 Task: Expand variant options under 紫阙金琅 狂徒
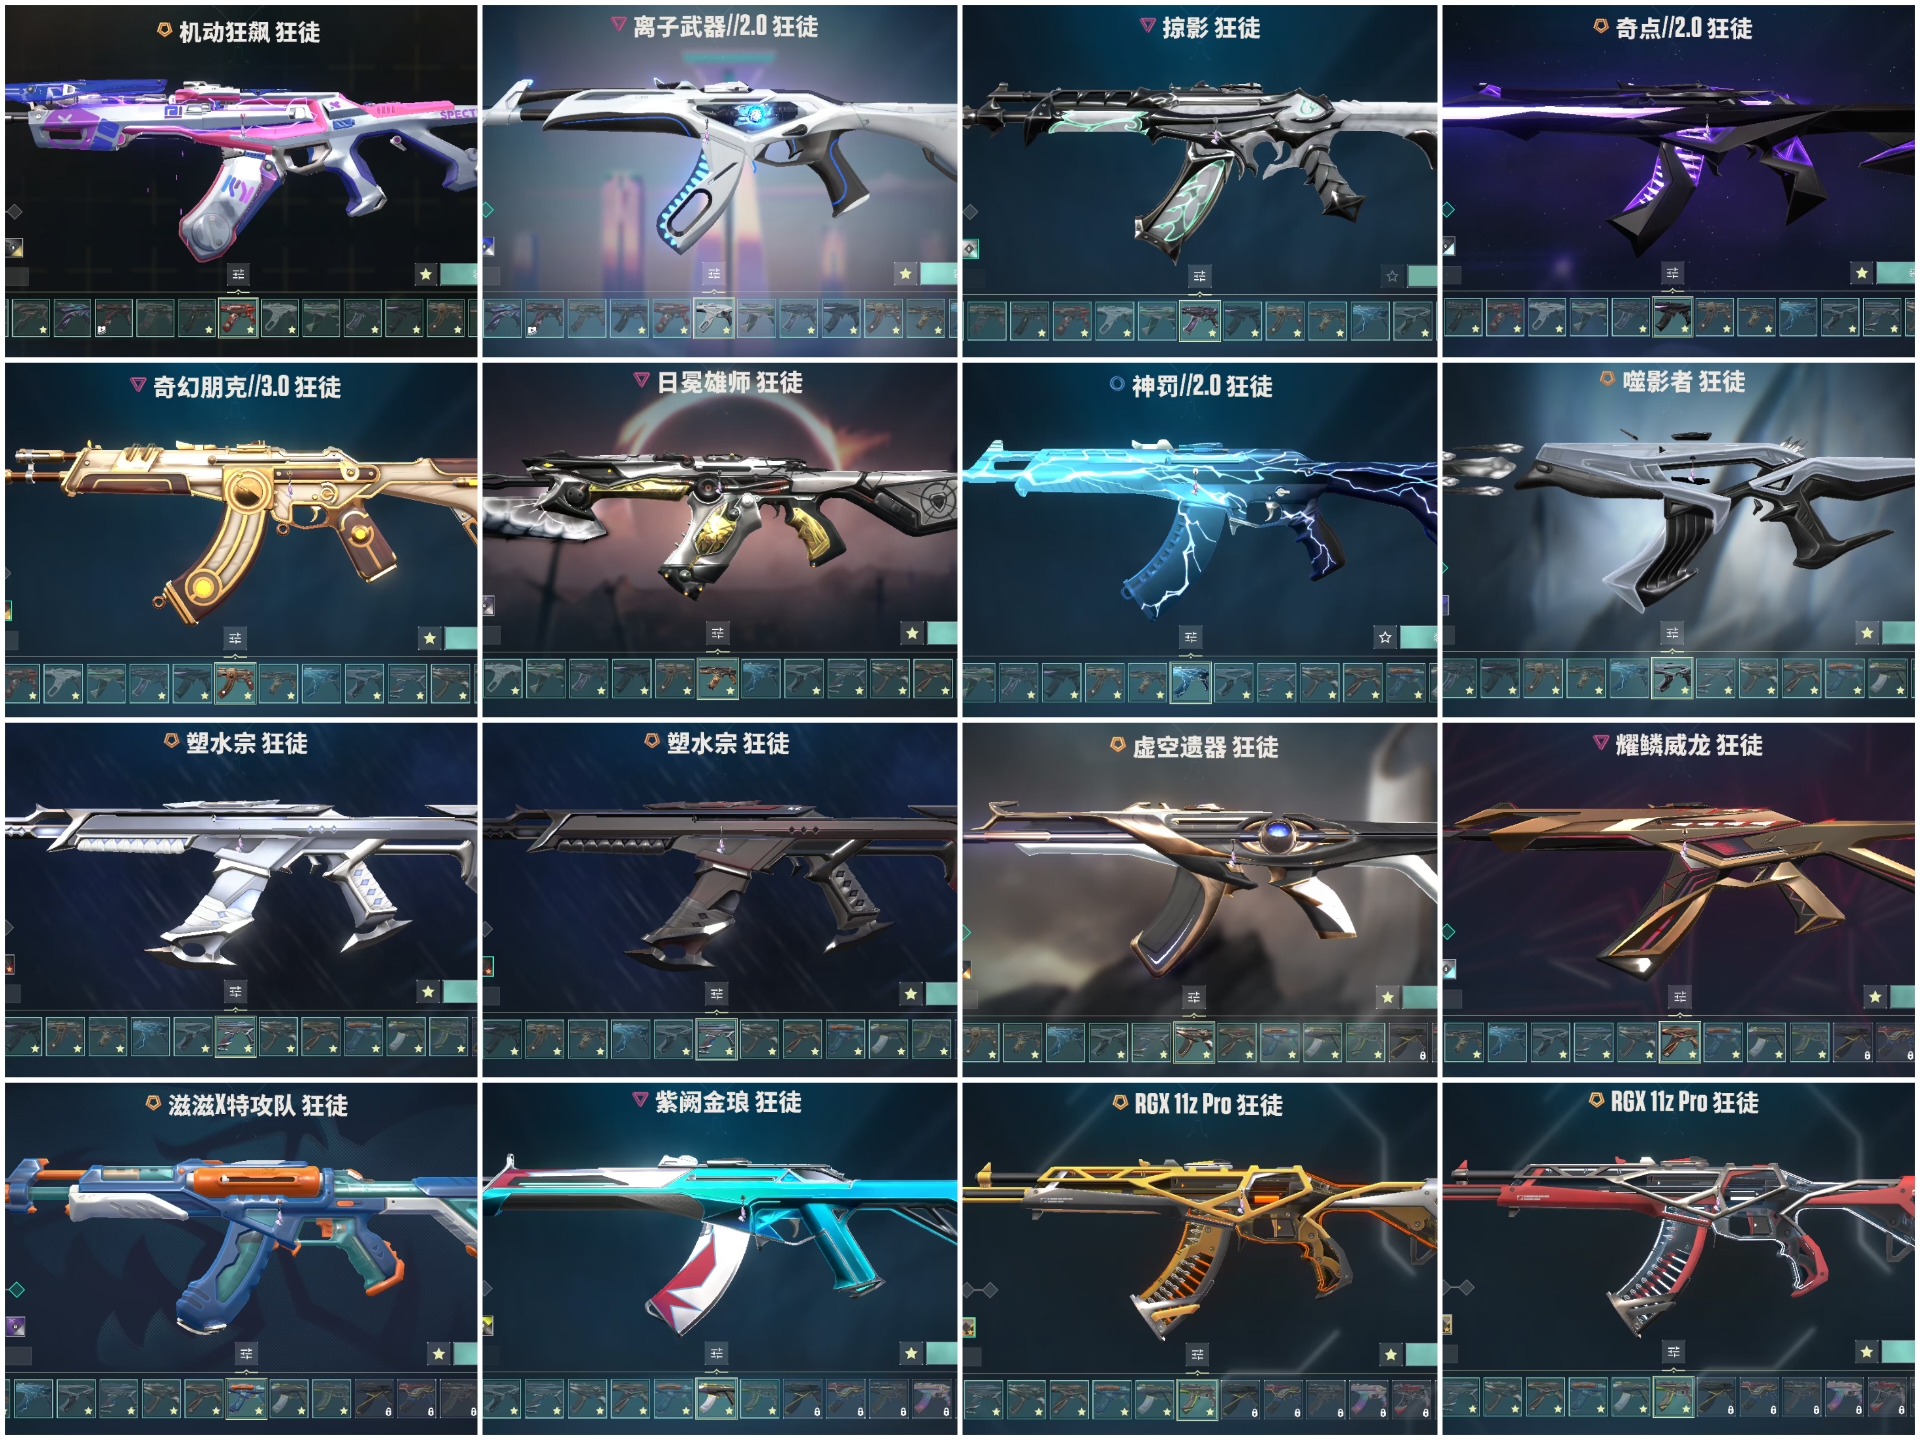point(717,1354)
